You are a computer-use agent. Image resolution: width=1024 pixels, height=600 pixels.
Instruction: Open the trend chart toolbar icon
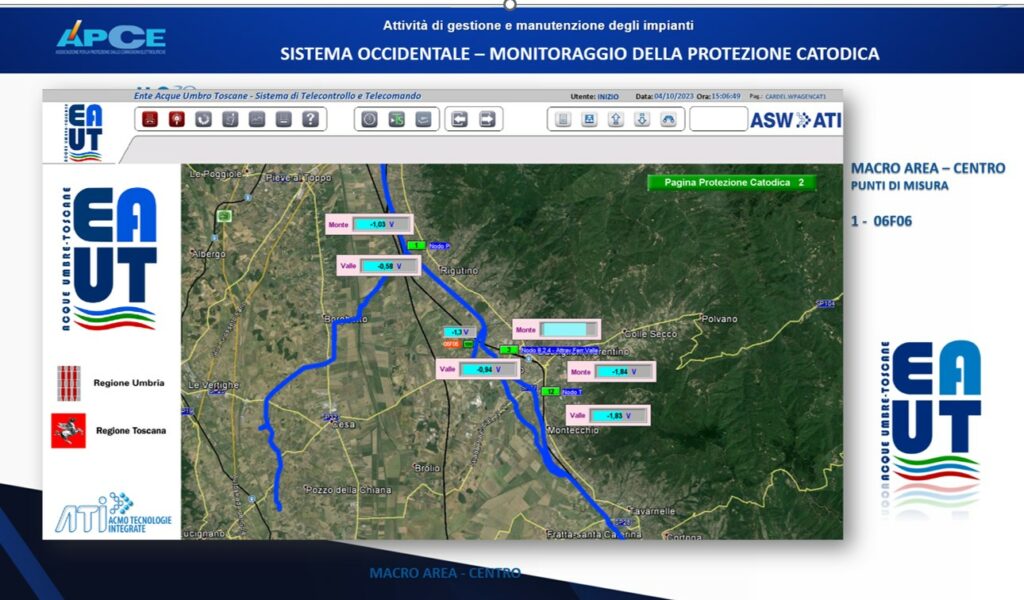pos(257,119)
